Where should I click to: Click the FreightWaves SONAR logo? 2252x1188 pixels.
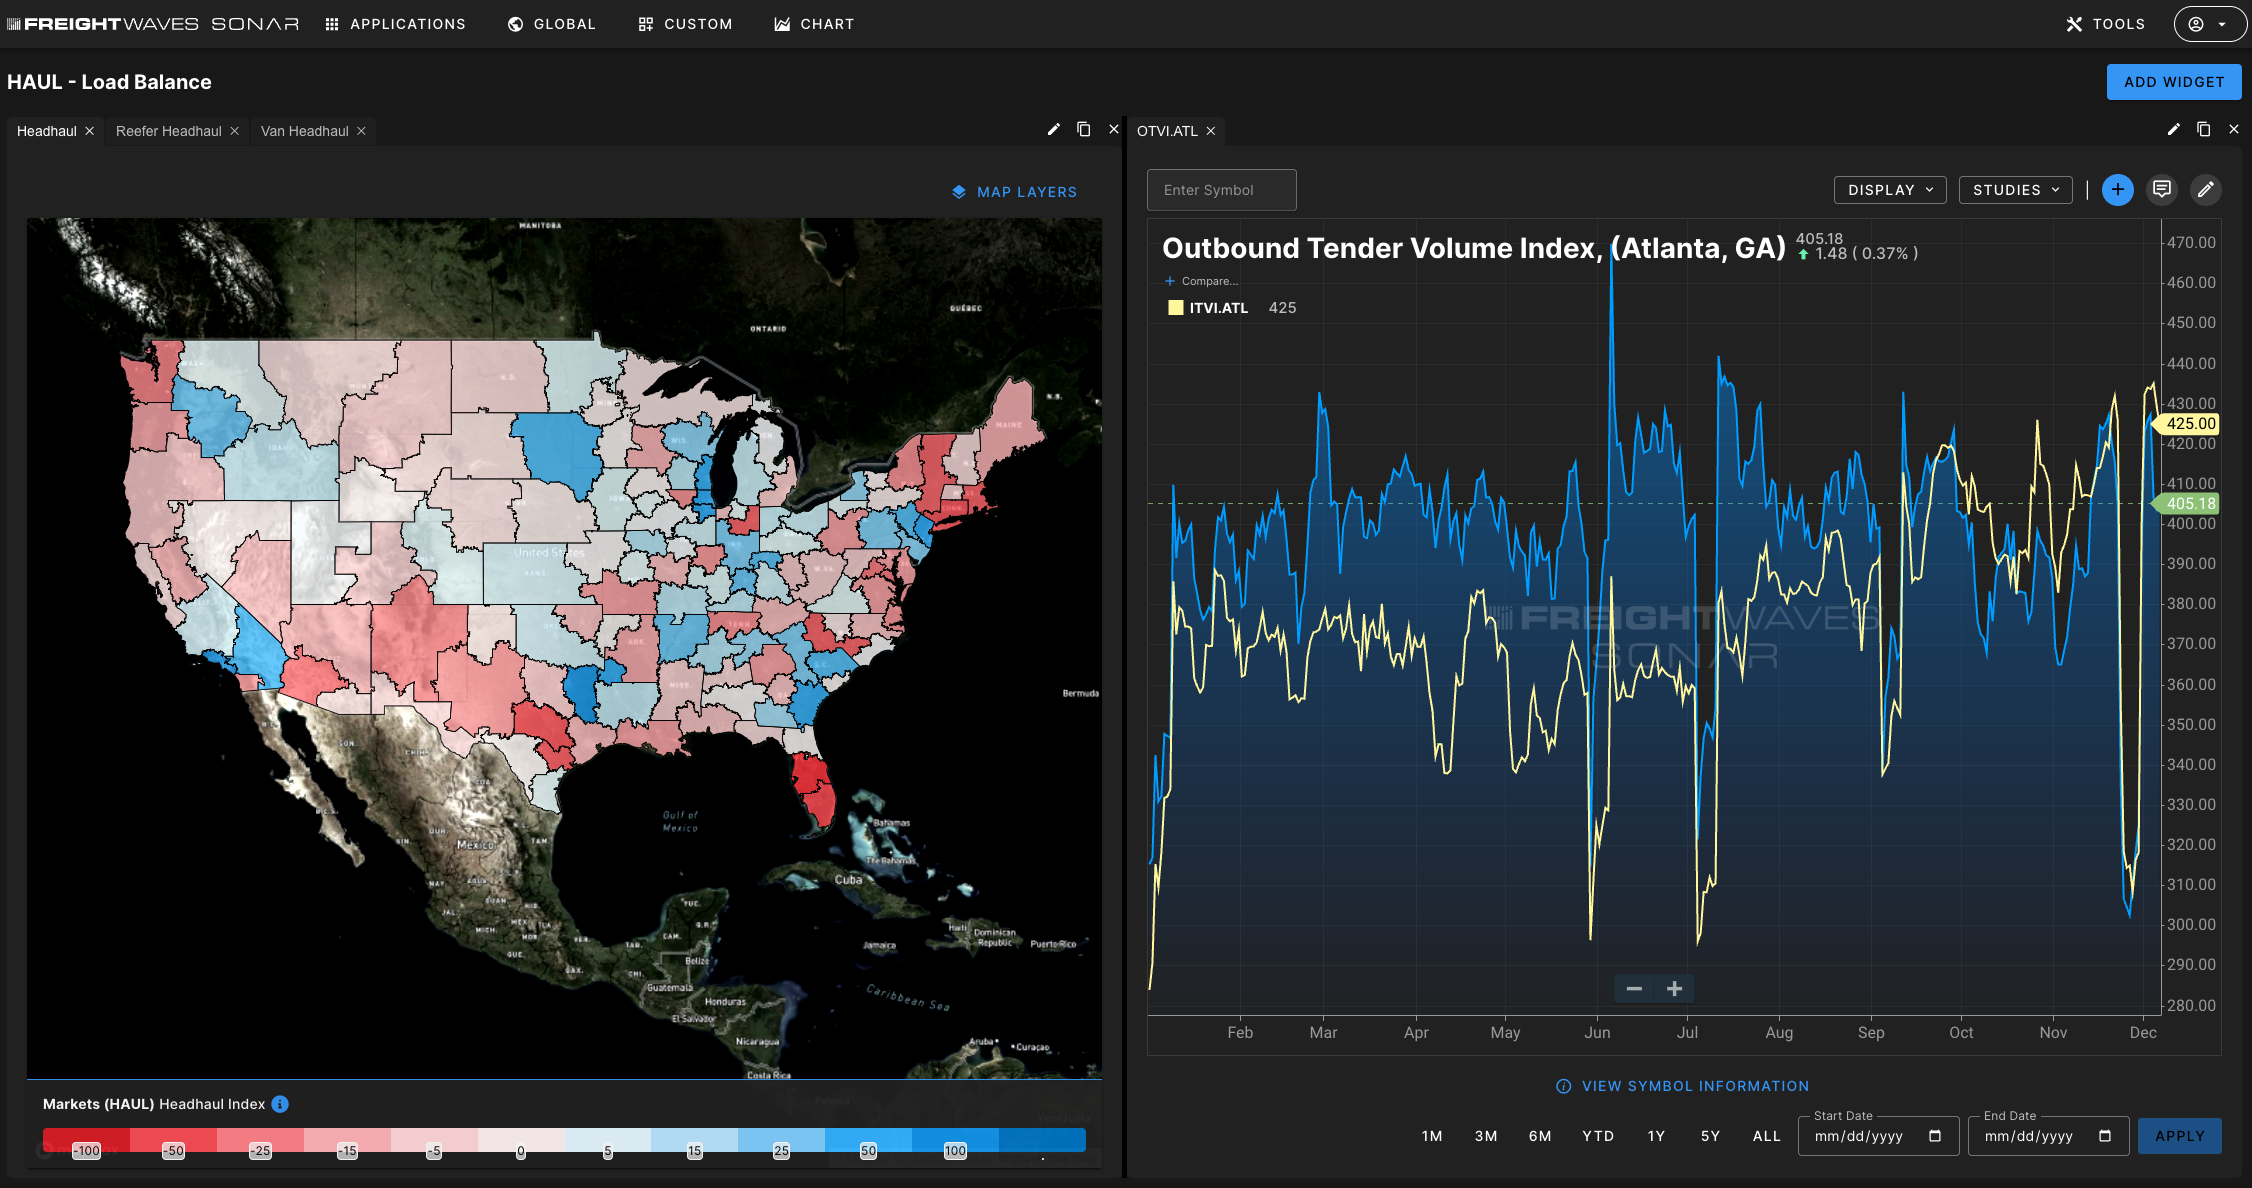click(x=153, y=24)
